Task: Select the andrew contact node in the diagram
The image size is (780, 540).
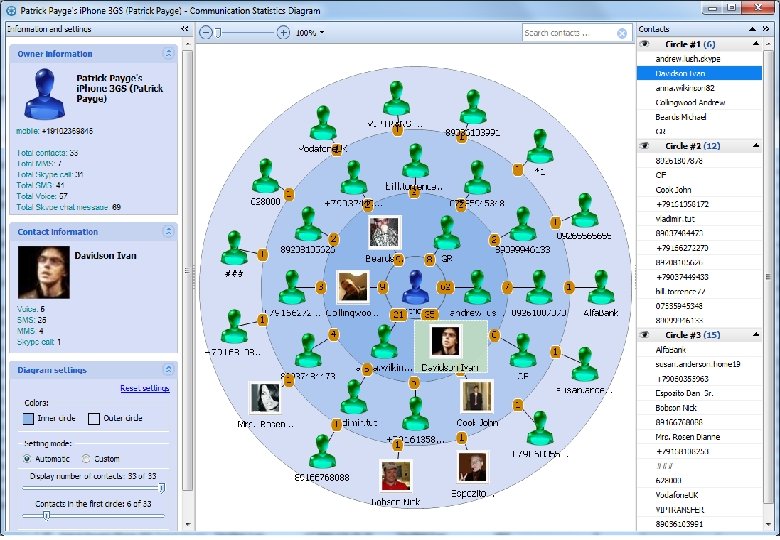Action: (477, 287)
